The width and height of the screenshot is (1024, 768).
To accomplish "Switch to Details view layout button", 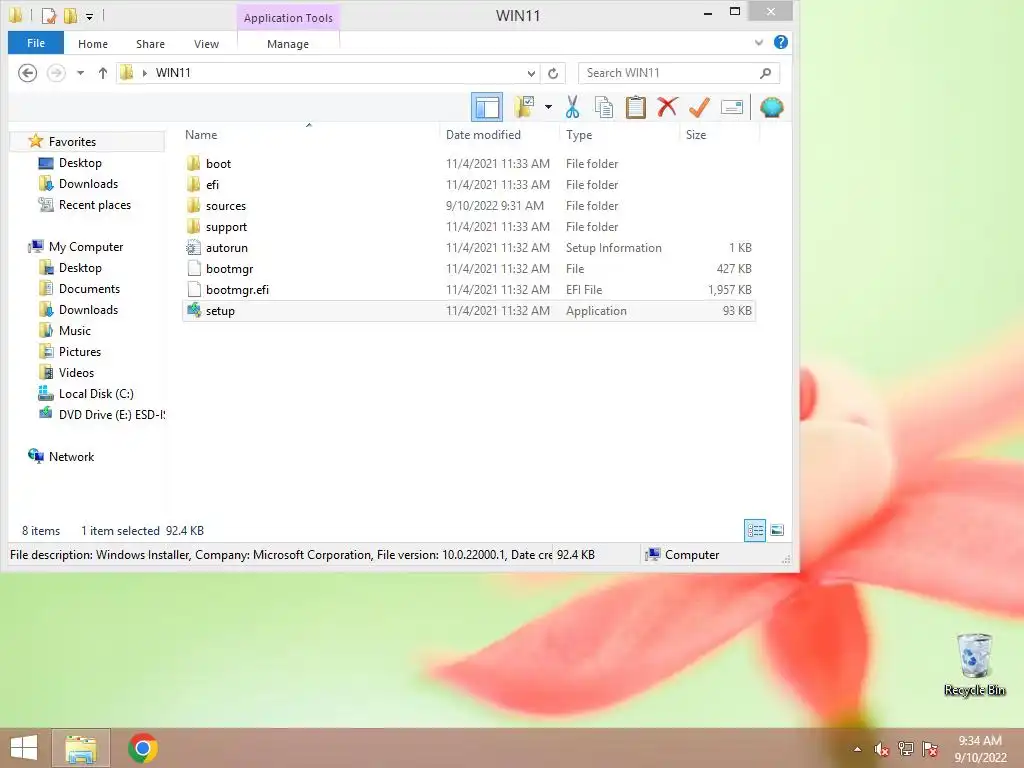I will click(755, 530).
